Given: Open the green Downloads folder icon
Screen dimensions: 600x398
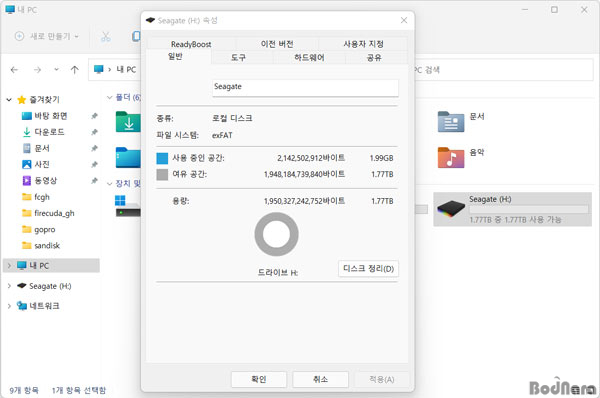Looking at the screenshot, I should 128,122.
